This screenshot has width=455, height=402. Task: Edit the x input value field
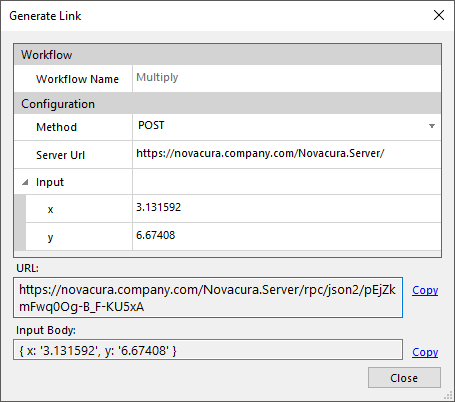point(286,208)
